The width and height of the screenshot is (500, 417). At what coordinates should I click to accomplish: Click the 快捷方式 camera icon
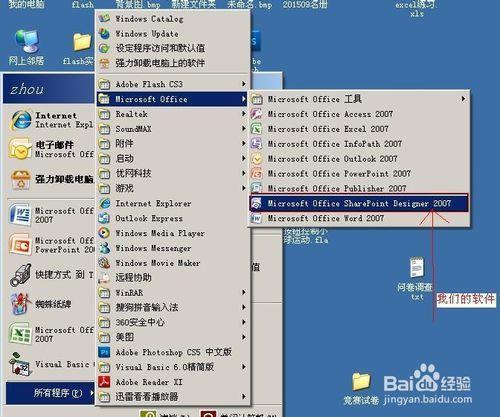(x=21, y=275)
